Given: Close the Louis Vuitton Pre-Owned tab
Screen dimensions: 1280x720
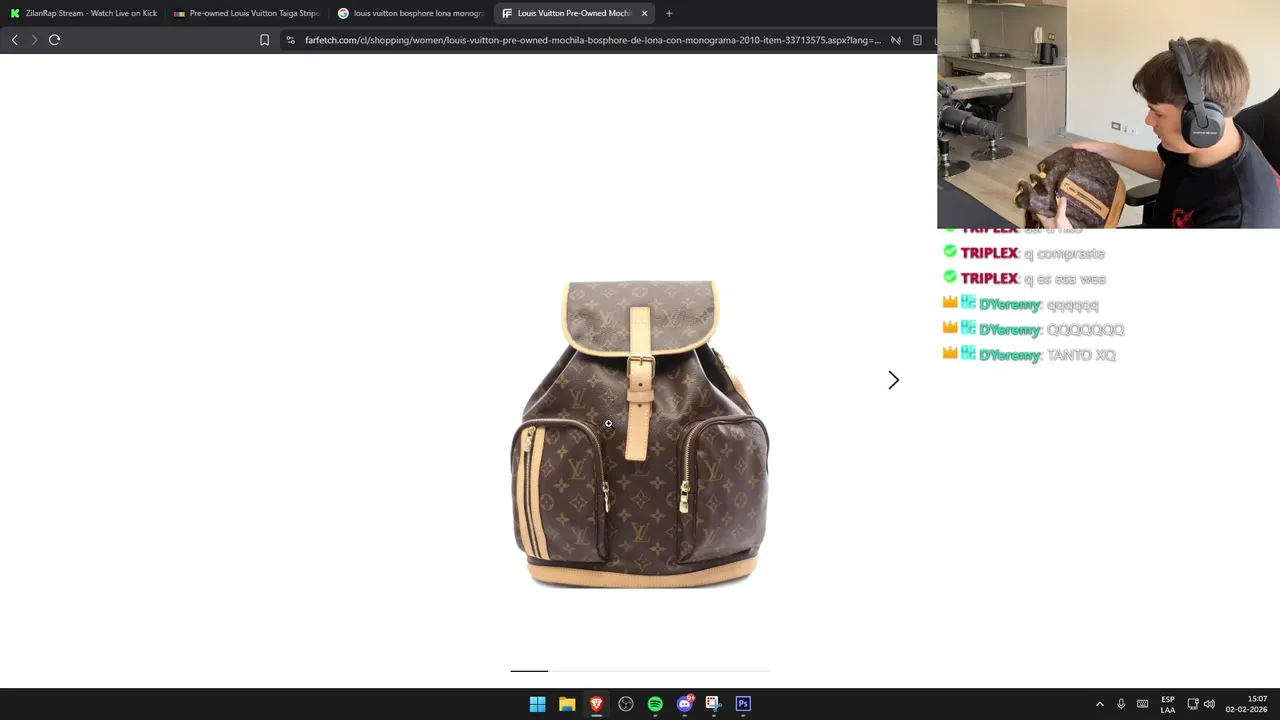Looking at the screenshot, I should tap(644, 13).
